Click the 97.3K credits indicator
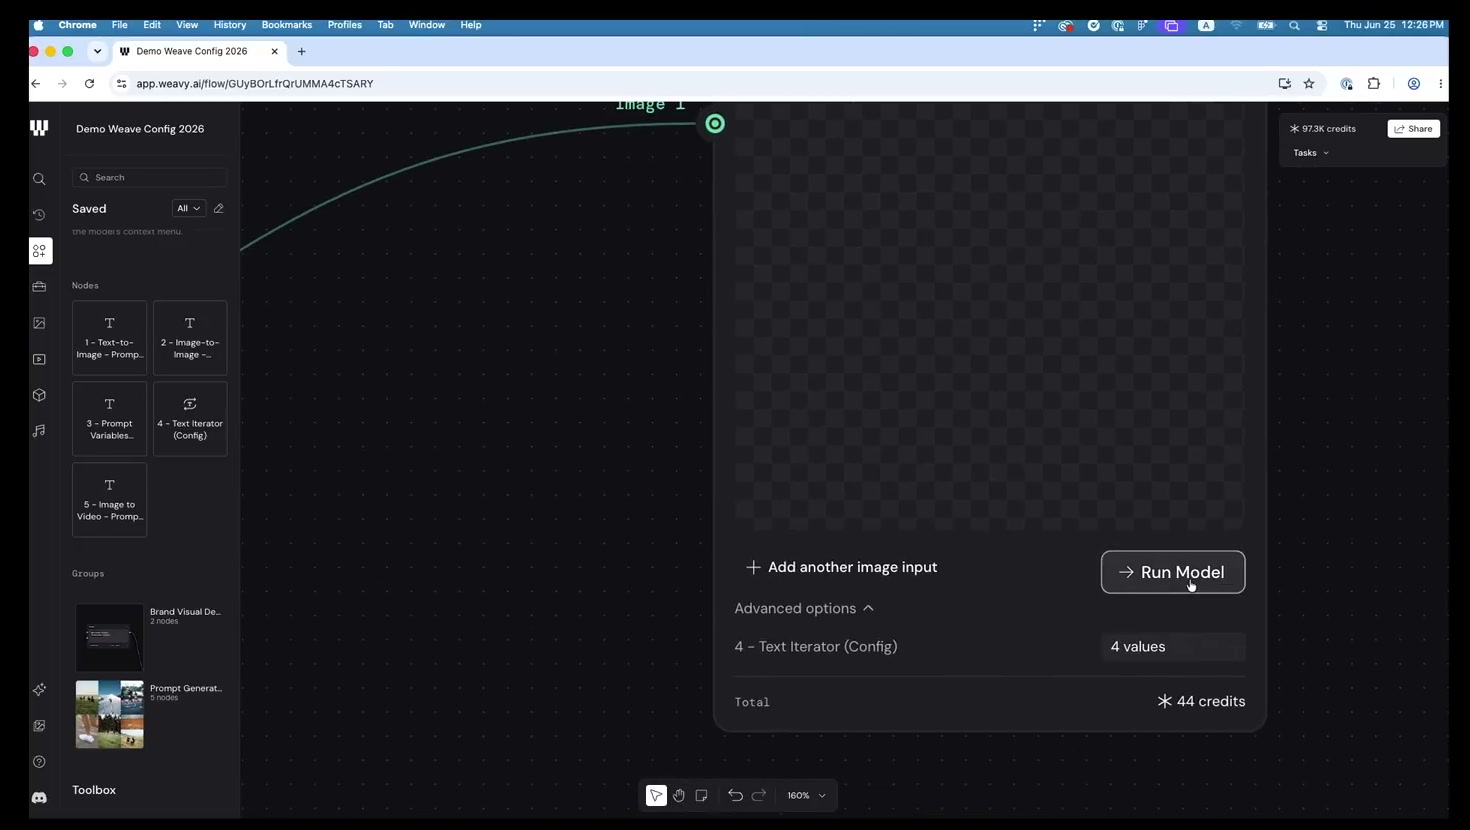Image resolution: width=1470 pixels, height=830 pixels. (x=1322, y=129)
